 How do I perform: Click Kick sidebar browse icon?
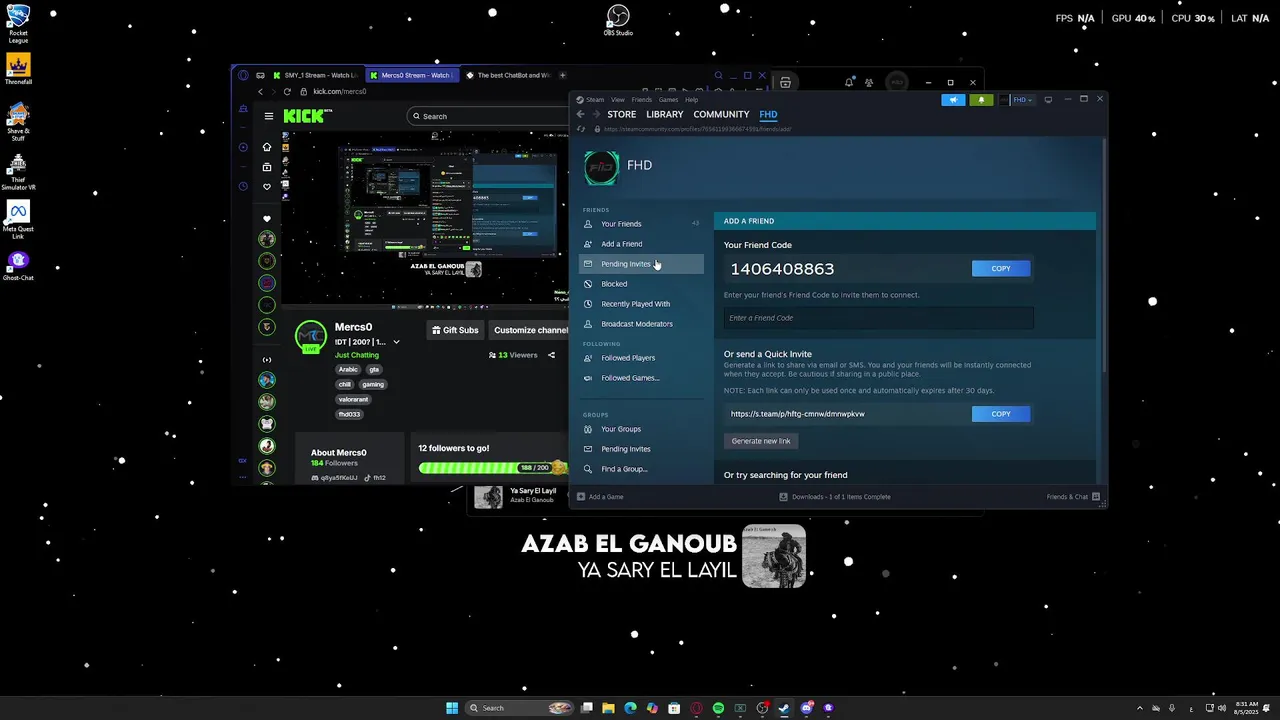(x=267, y=167)
